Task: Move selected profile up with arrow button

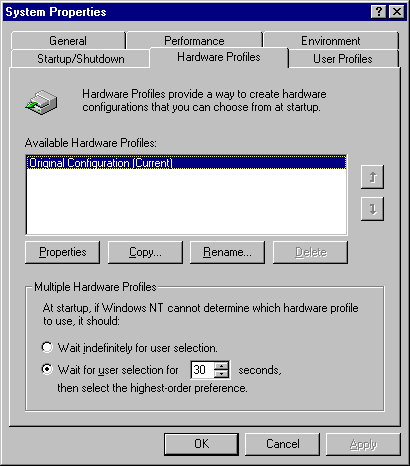Action: pos(372,177)
